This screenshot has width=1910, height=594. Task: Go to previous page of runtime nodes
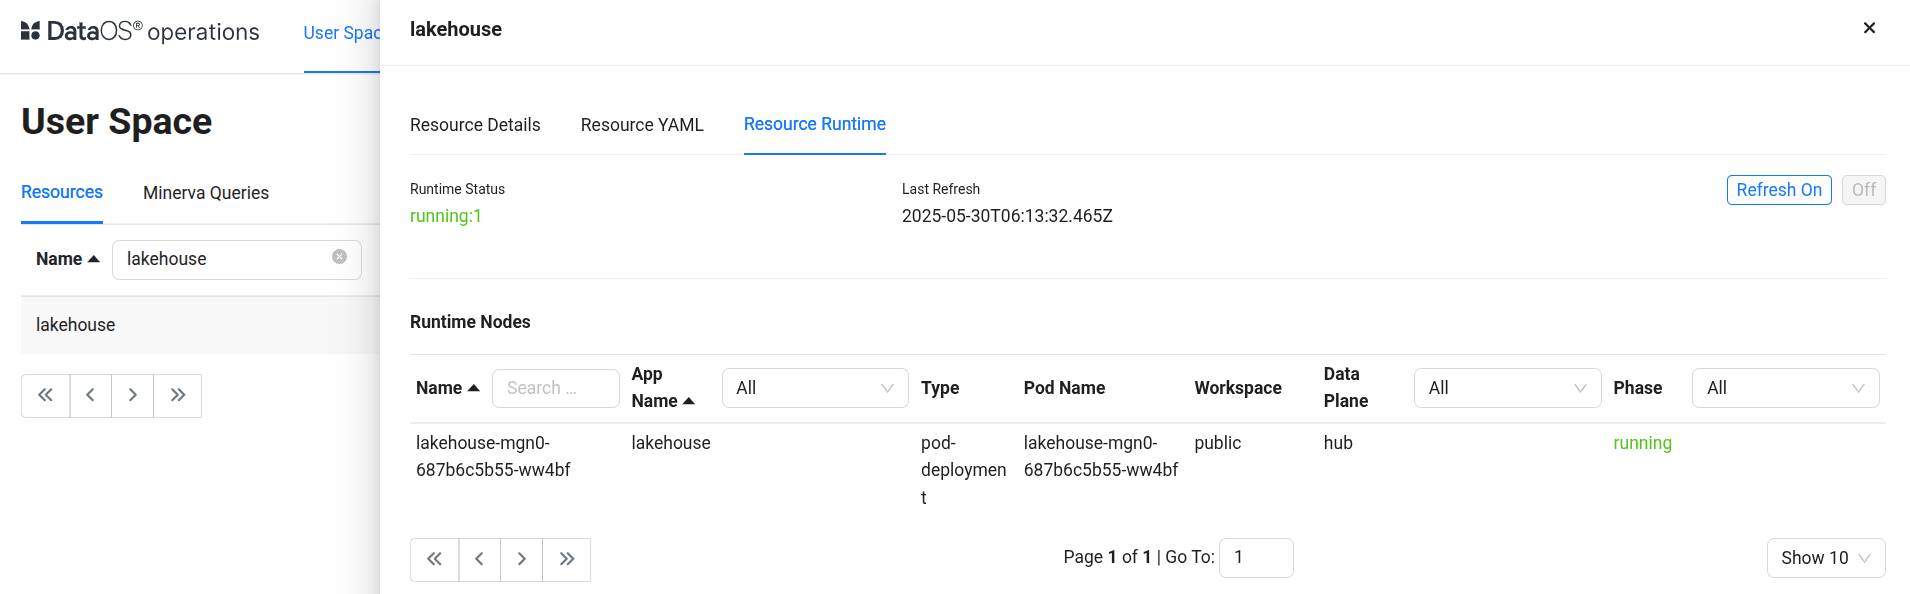click(480, 559)
